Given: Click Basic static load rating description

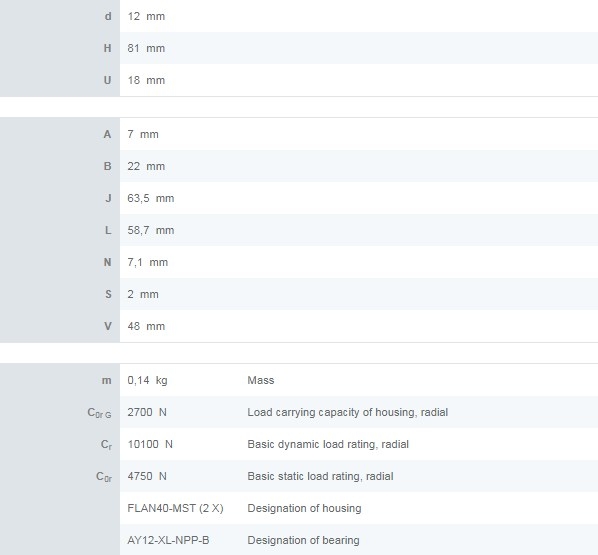Looking at the screenshot, I should [x=320, y=476].
